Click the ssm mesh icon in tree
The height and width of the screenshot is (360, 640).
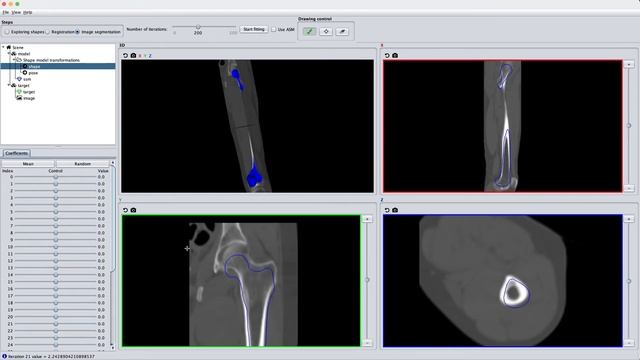pyautogui.click(x=19, y=79)
